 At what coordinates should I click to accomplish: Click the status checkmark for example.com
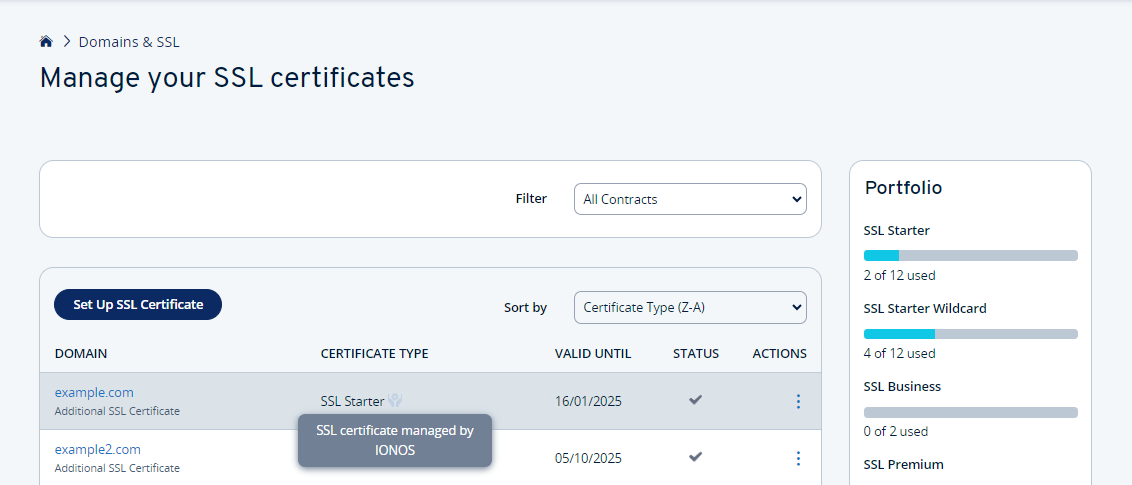pos(695,400)
